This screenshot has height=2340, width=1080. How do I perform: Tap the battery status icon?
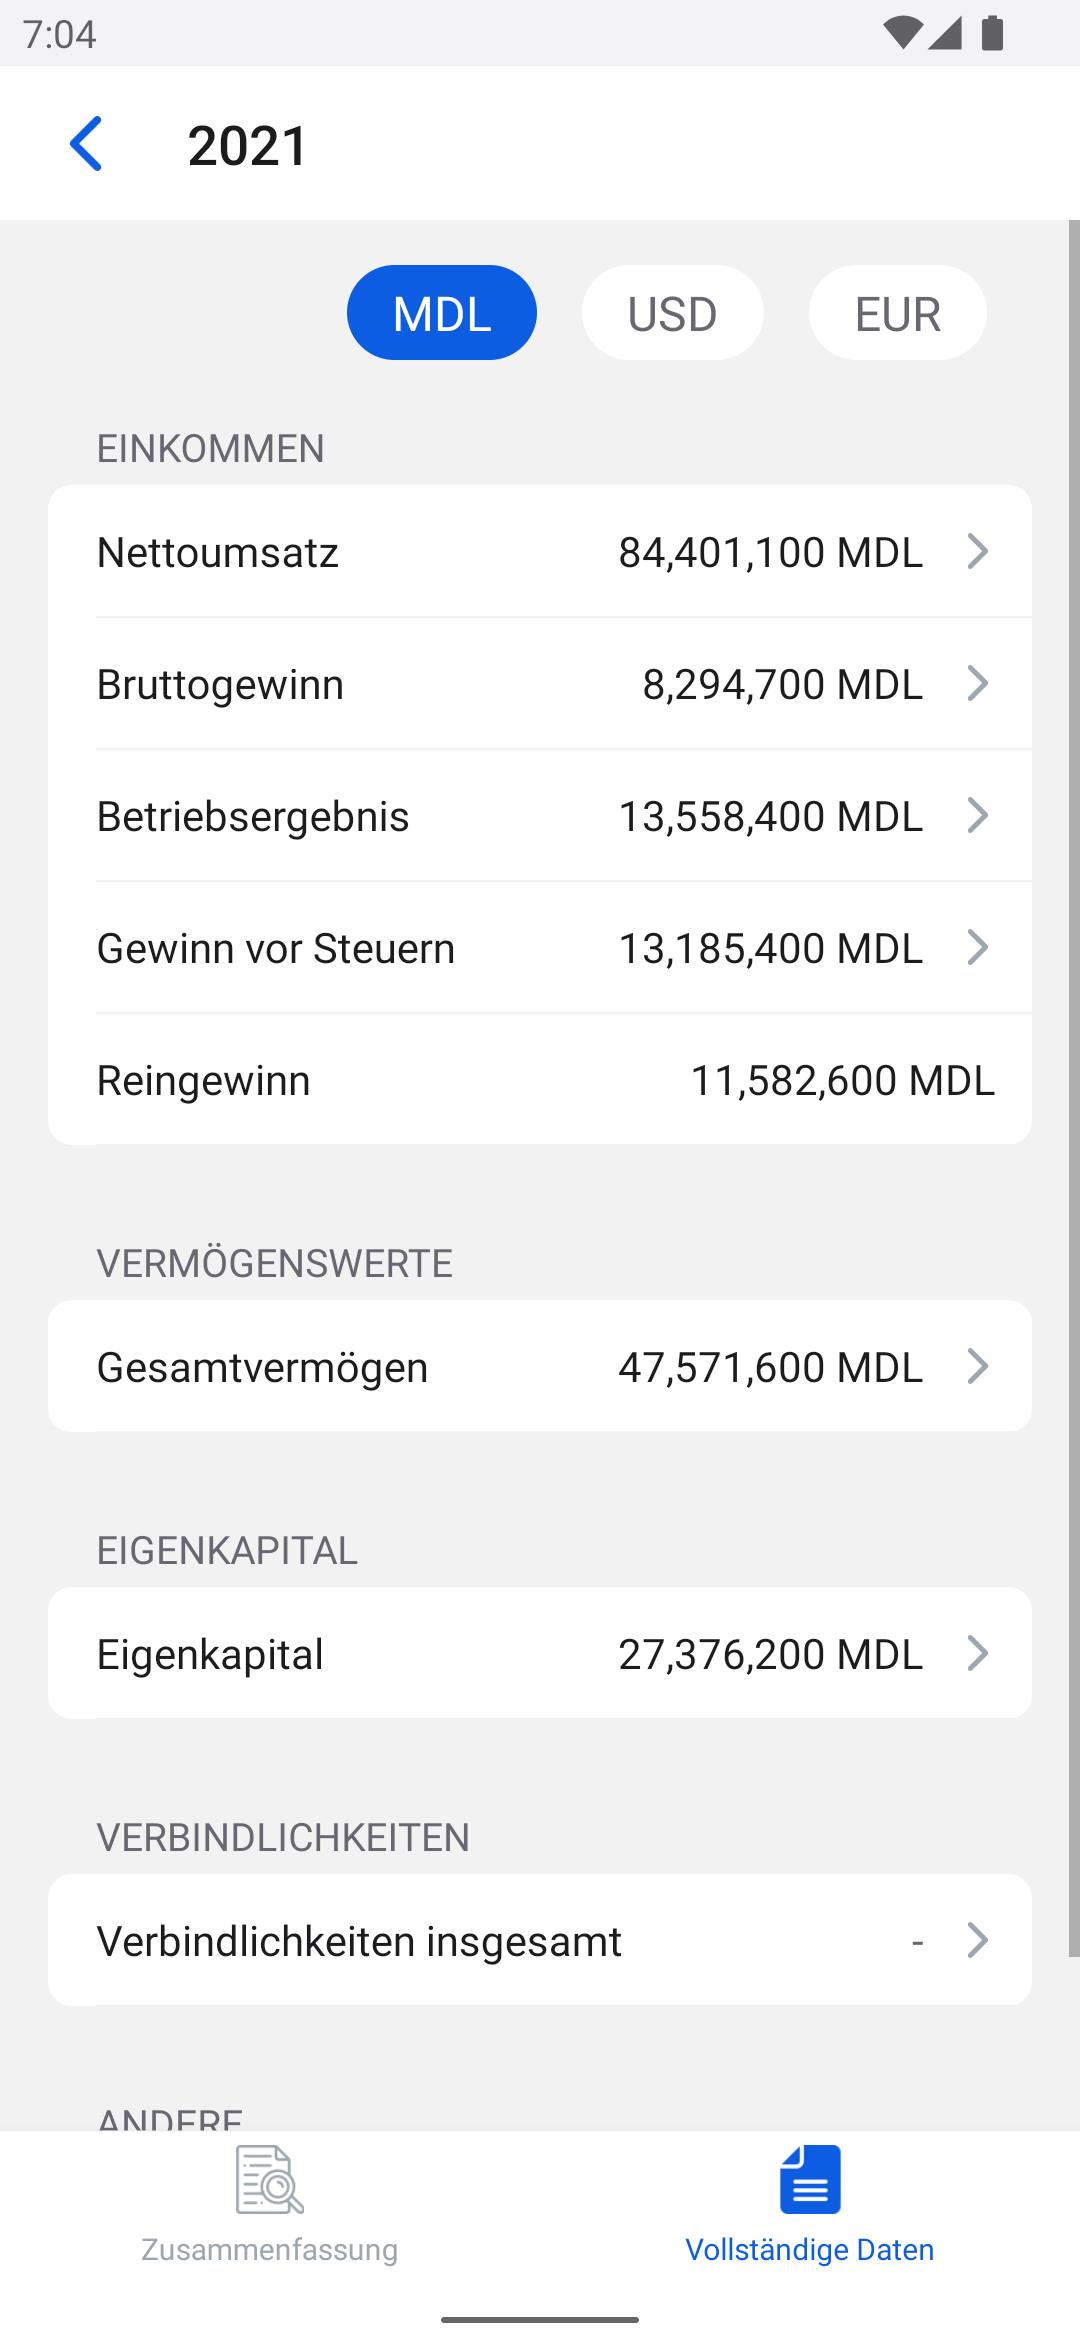pos(992,33)
